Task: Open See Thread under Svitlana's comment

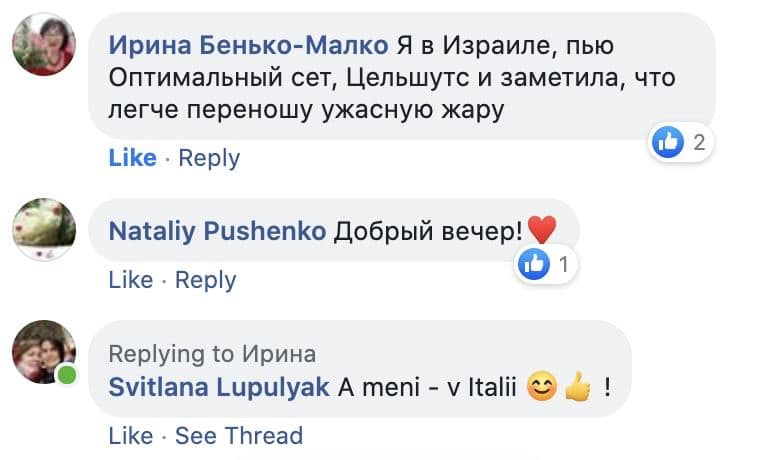Action: click(238, 436)
